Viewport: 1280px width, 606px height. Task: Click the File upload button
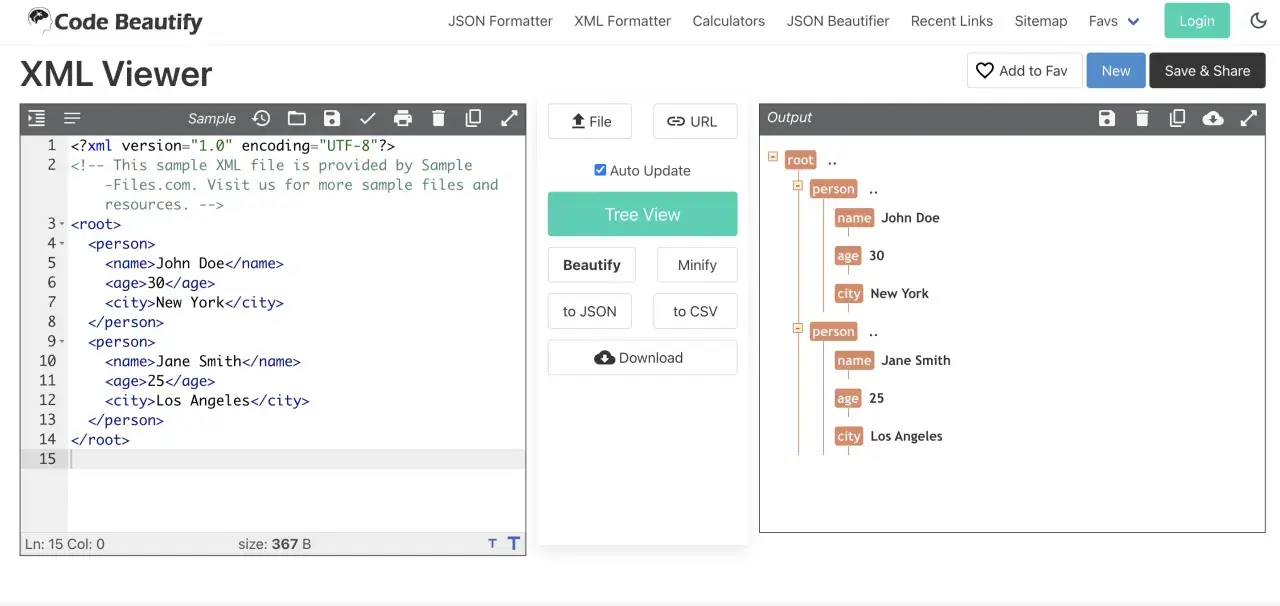[x=590, y=121]
